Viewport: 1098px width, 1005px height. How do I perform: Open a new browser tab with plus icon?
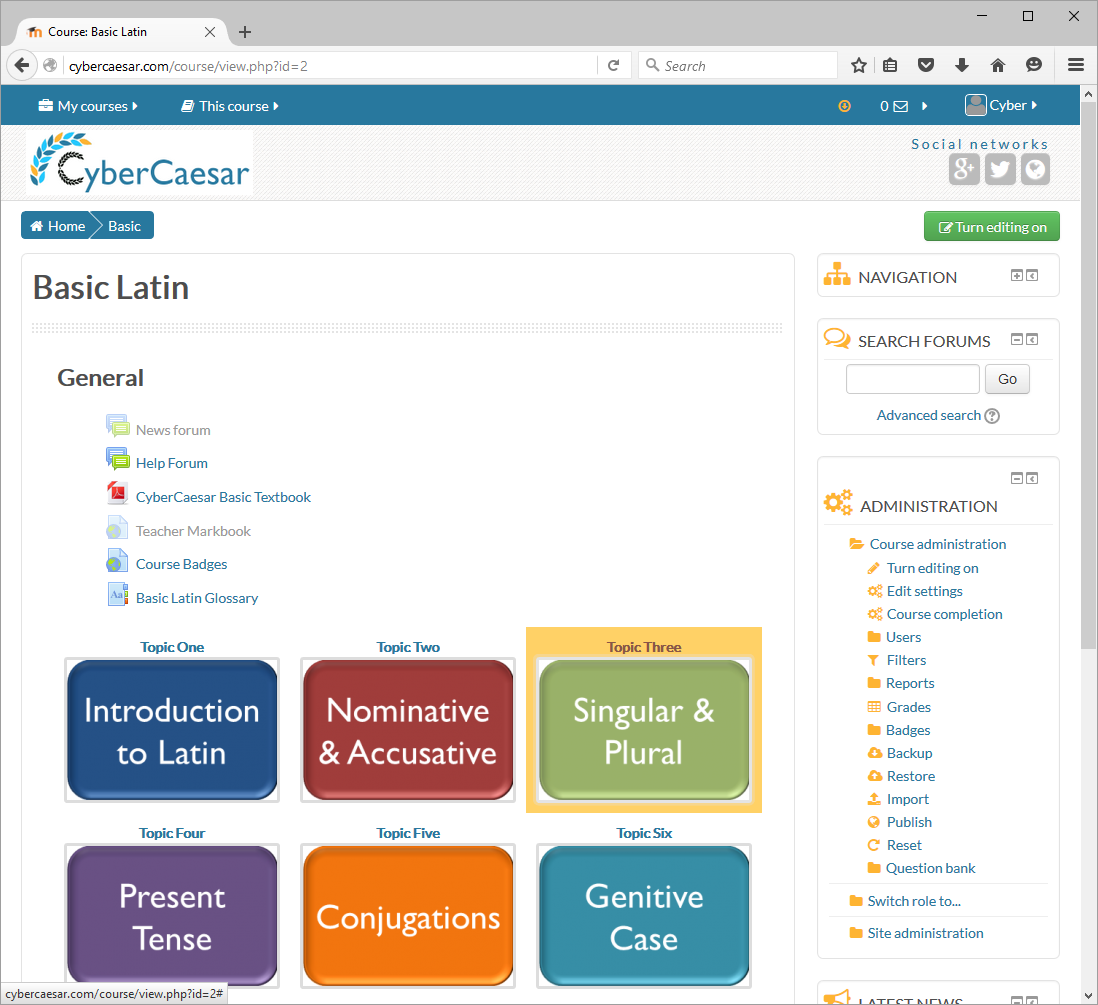(245, 32)
